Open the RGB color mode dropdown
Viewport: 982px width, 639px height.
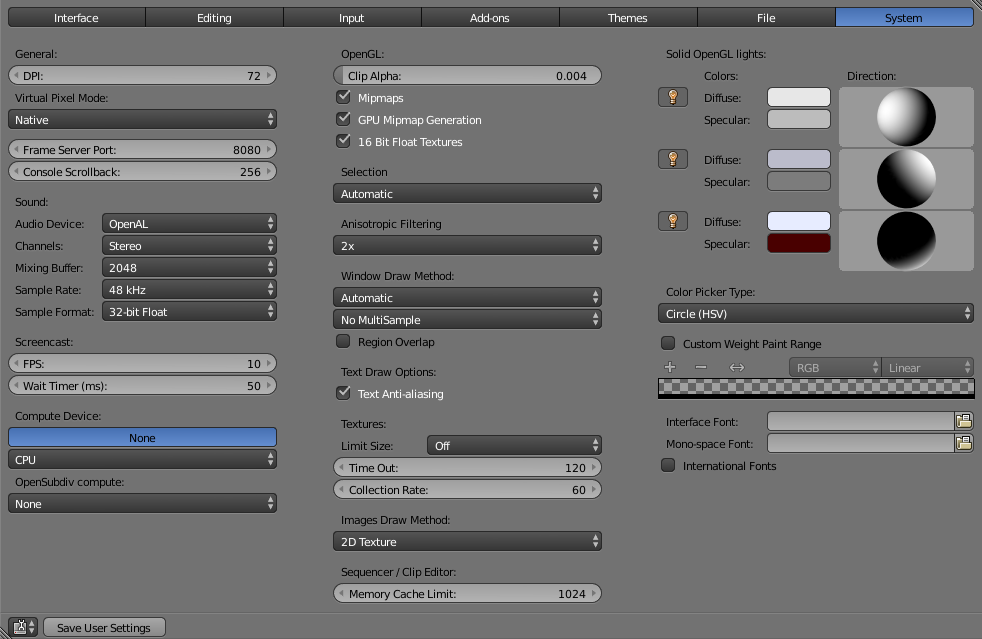point(835,367)
